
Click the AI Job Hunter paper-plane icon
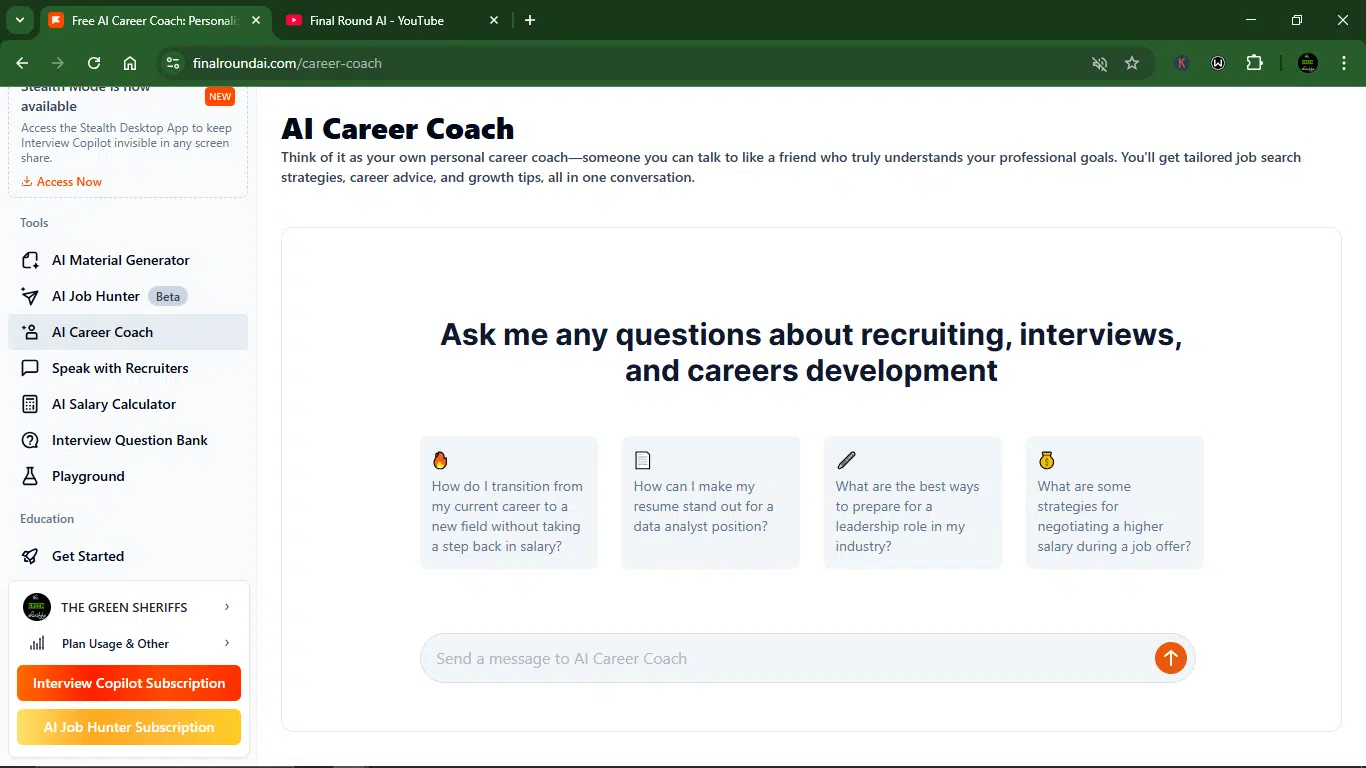(x=30, y=296)
